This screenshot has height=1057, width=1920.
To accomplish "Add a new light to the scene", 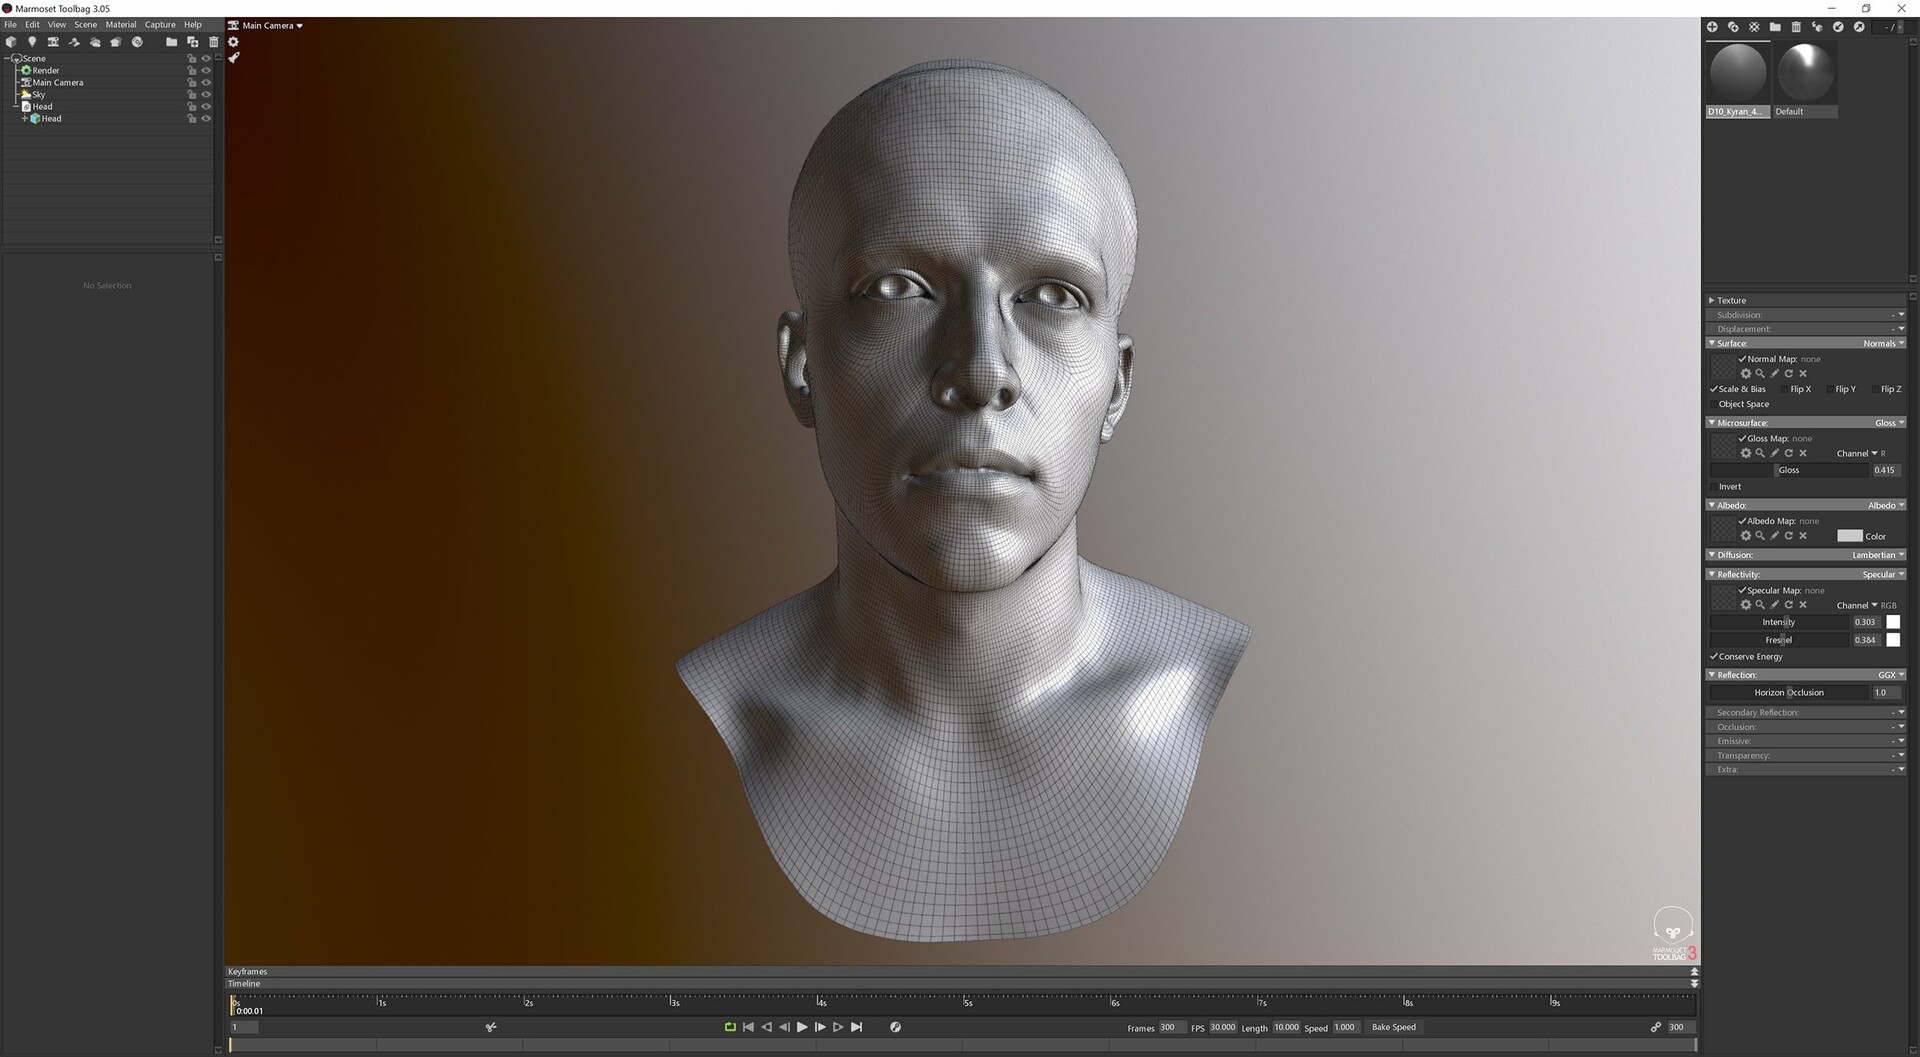I will coord(32,42).
